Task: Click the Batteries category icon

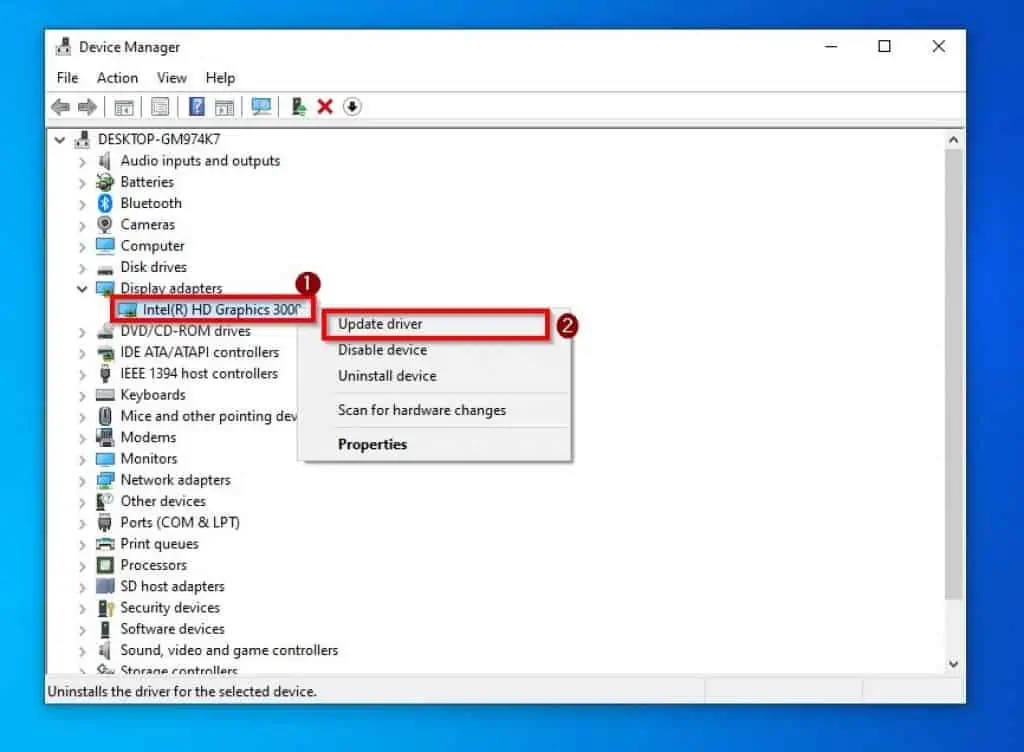Action: tap(104, 182)
